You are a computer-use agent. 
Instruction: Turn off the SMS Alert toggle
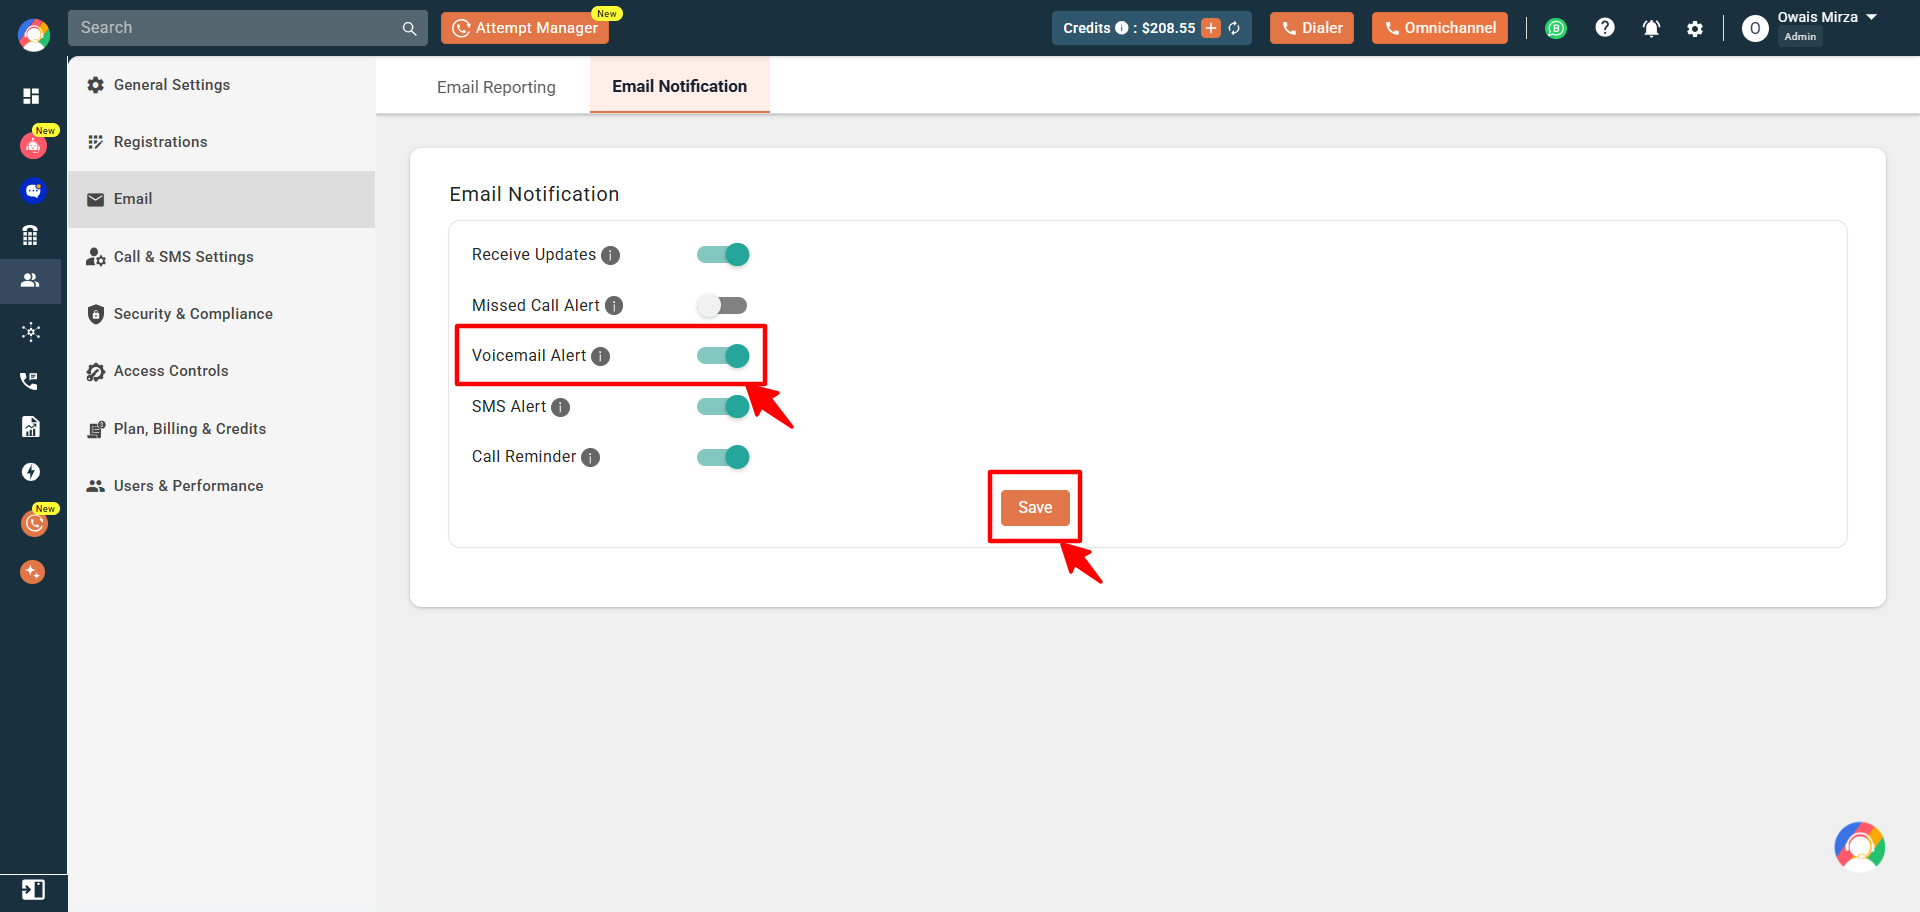point(723,406)
